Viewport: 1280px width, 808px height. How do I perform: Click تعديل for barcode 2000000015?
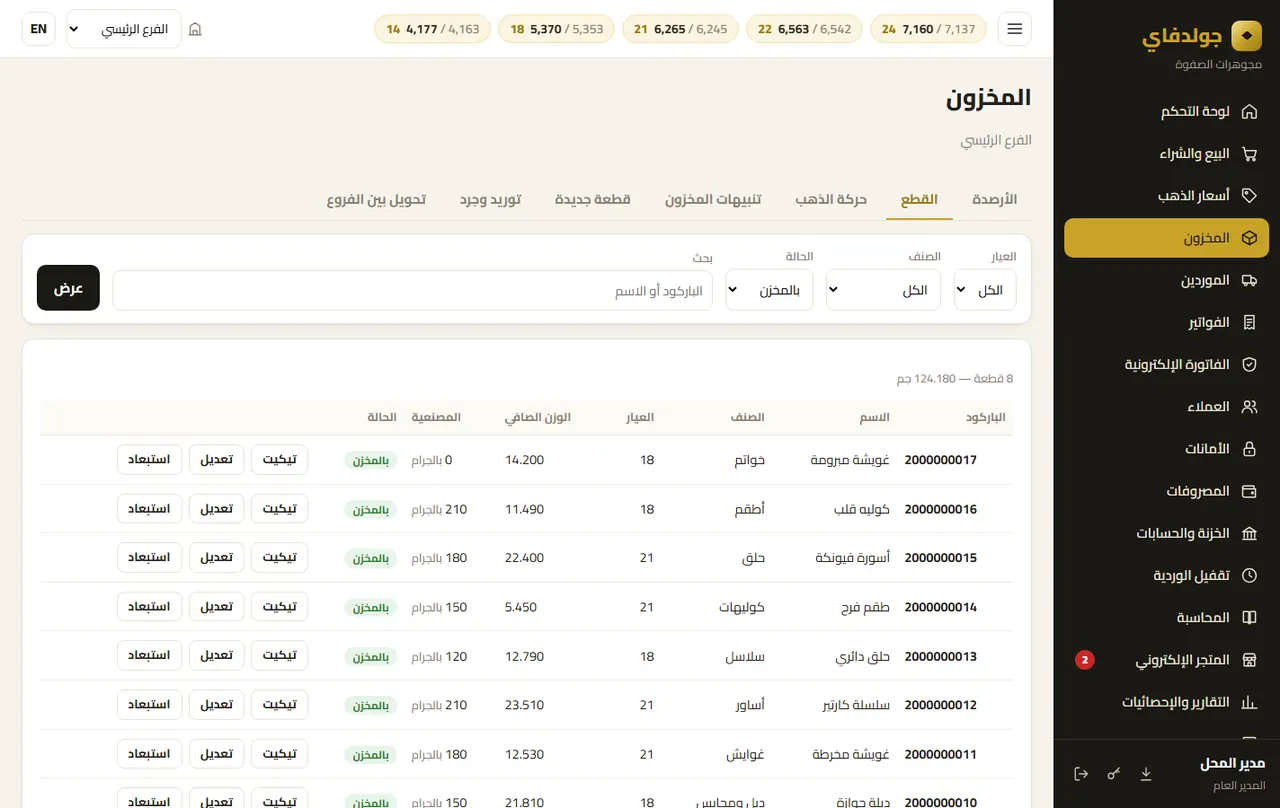pyautogui.click(x=217, y=558)
